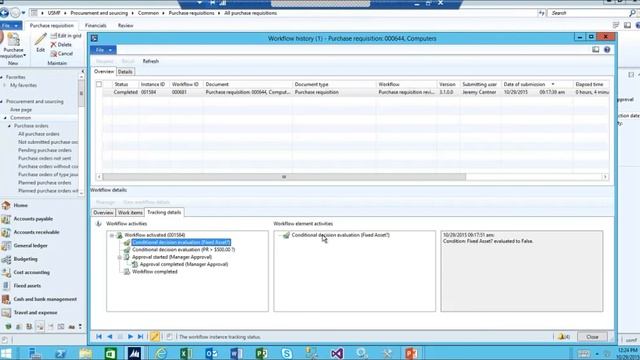Collapse Approval started (Manager Approval) node

(x=119, y=258)
